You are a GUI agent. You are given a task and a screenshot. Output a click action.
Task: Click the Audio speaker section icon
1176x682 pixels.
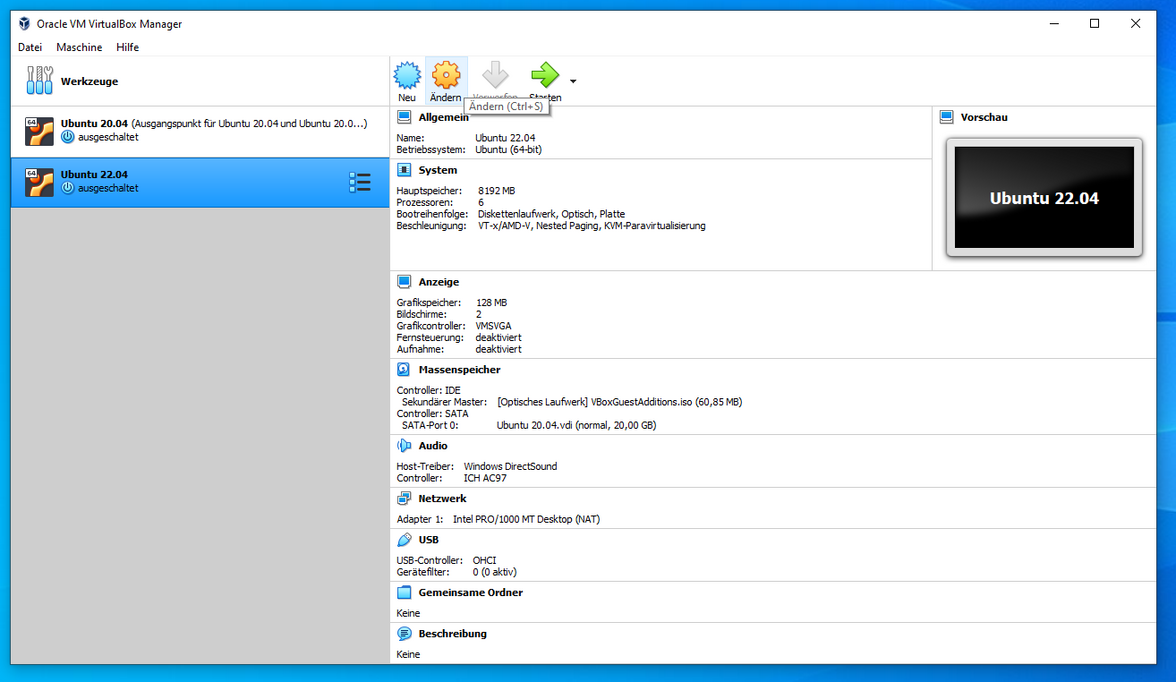point(404,446)
